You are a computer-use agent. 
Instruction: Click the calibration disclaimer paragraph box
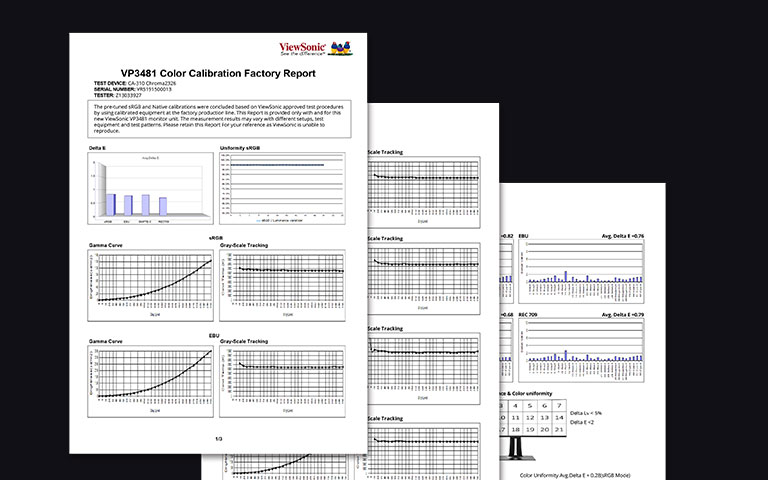219,119
